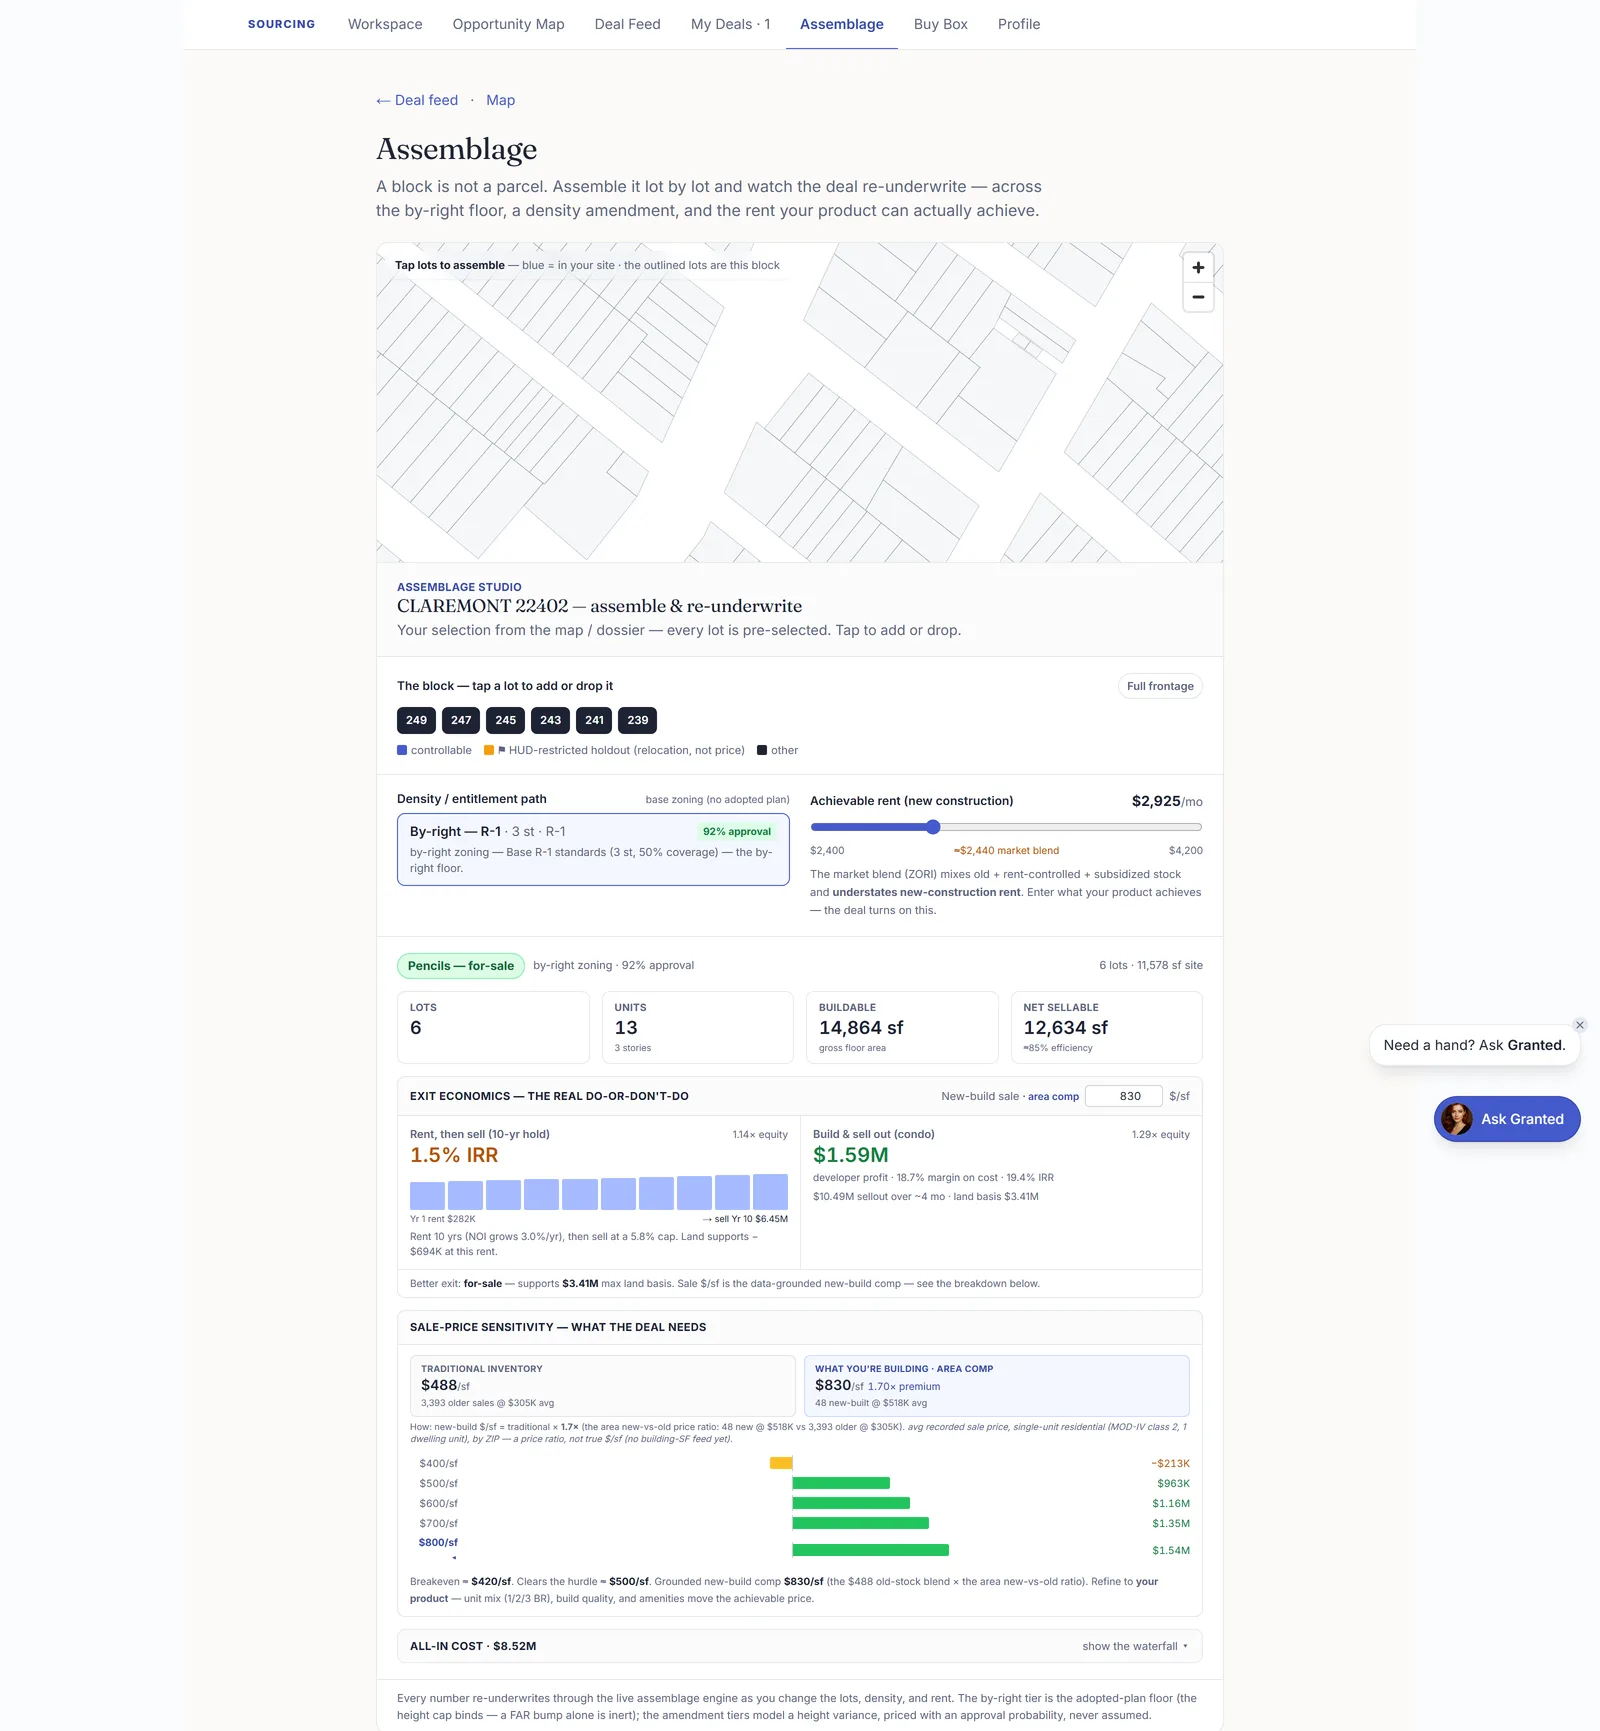Dismiss the Ask Granted hint bubble
The height and width of the screenshot is (1731, 1600).
tap(1580, 1025)
